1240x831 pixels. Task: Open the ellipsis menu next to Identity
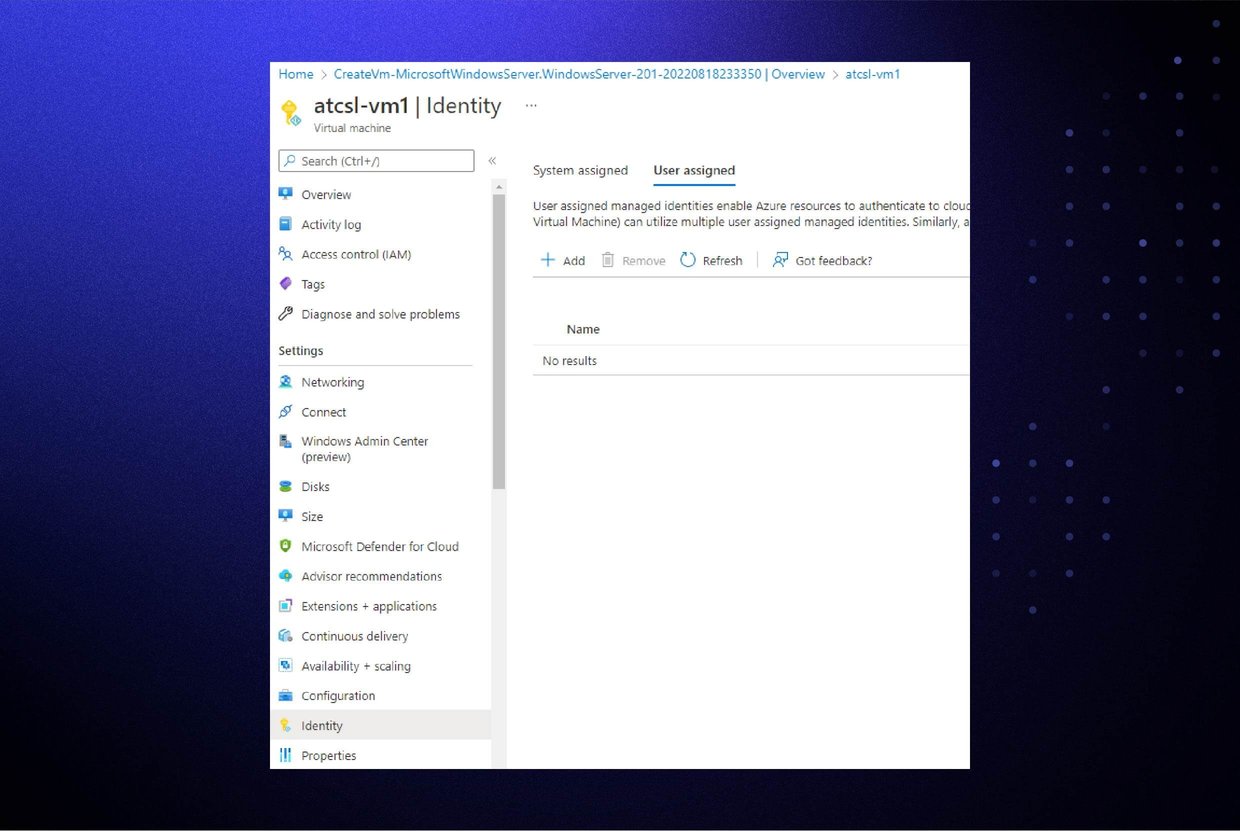coord(531,104)
